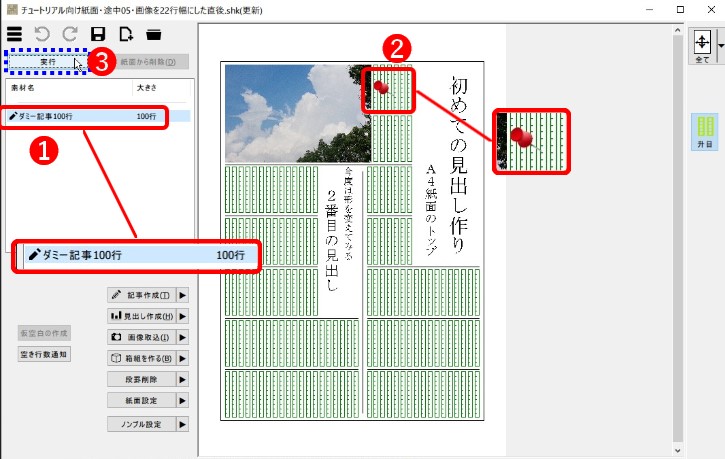Viewport: 725px width, 459px height.
Task: Open a file with the folder icon
Action: tap(154, 36)
